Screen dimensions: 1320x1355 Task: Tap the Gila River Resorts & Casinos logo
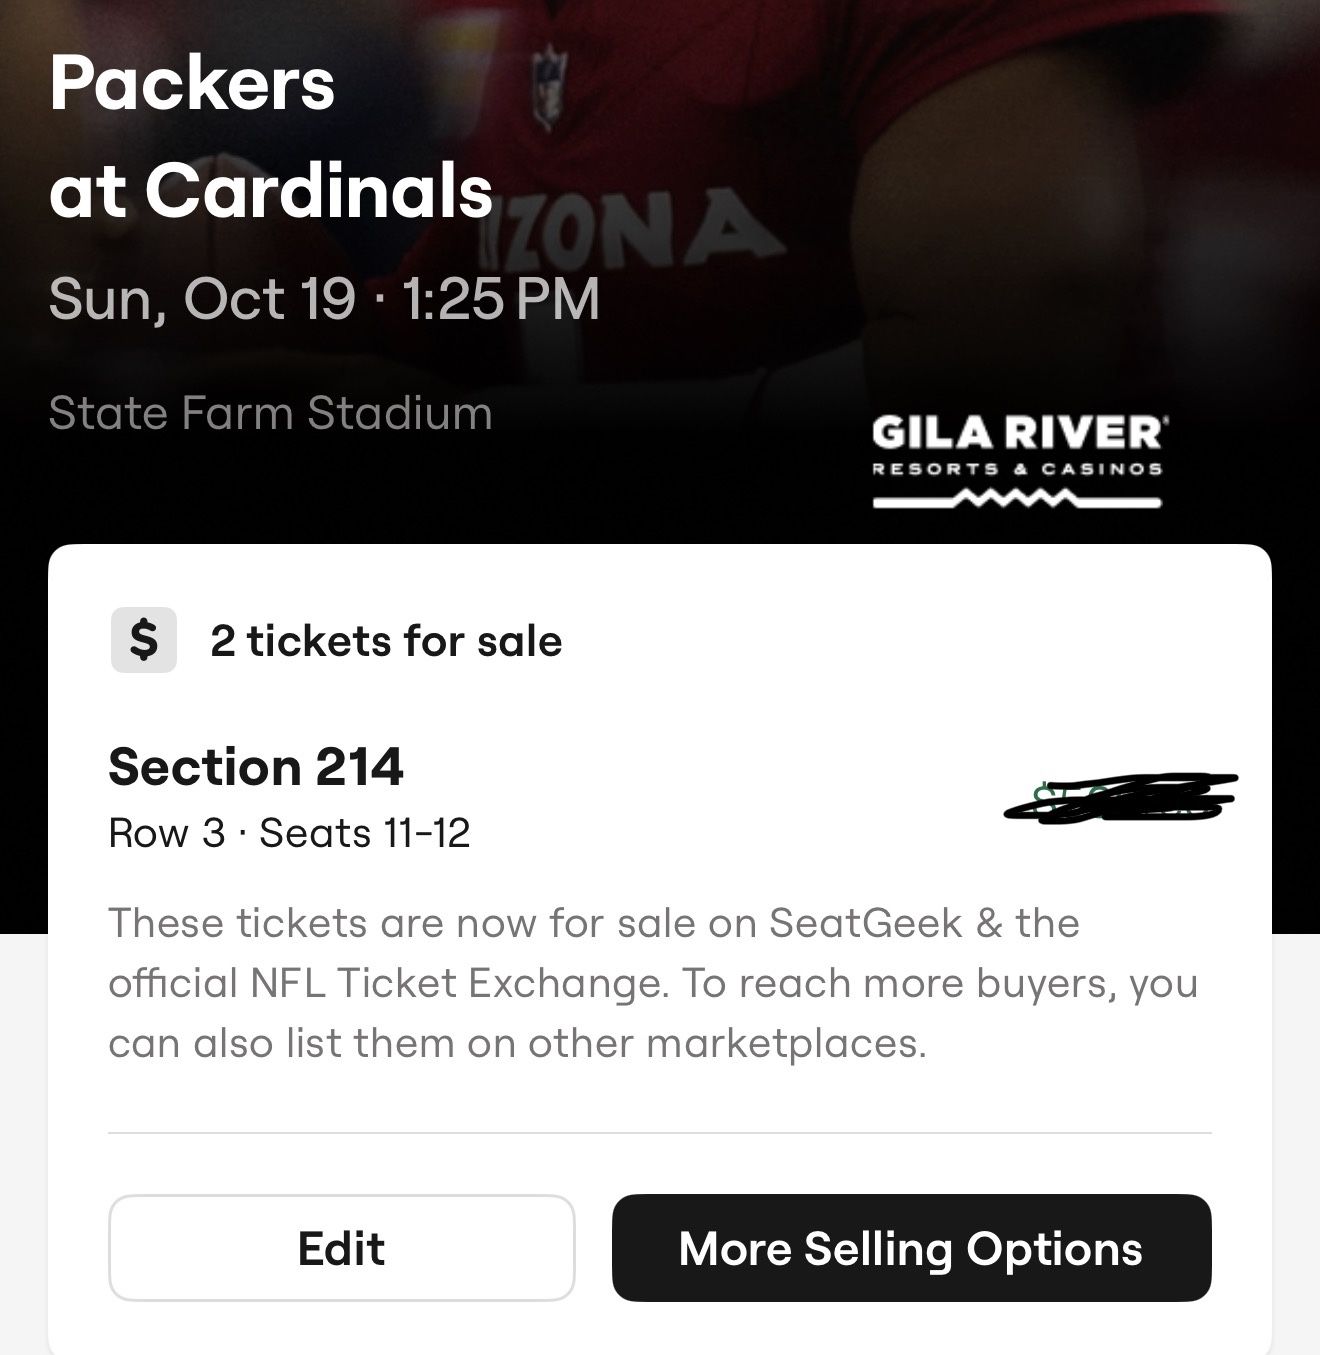pyautogui.click(x=1016, y=450)
